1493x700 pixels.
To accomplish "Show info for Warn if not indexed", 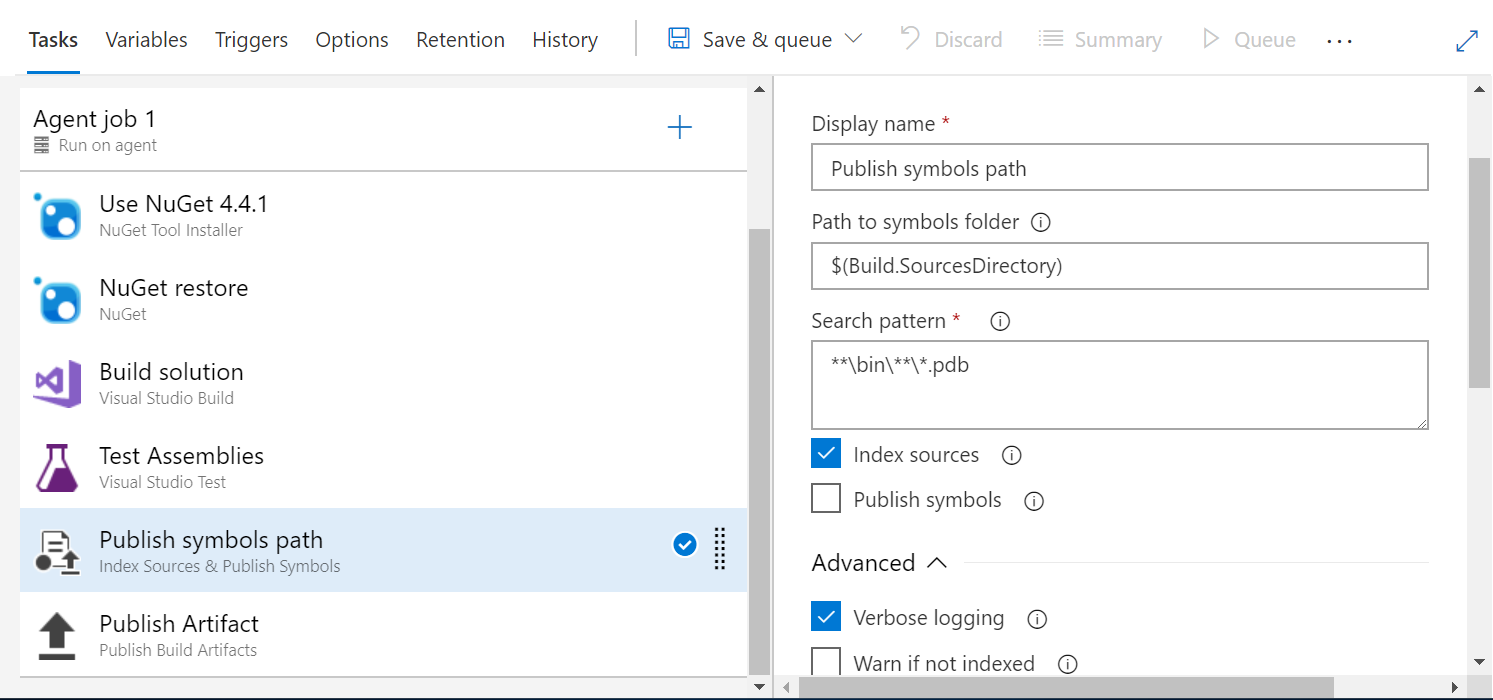I will (x=1067, y=663).
